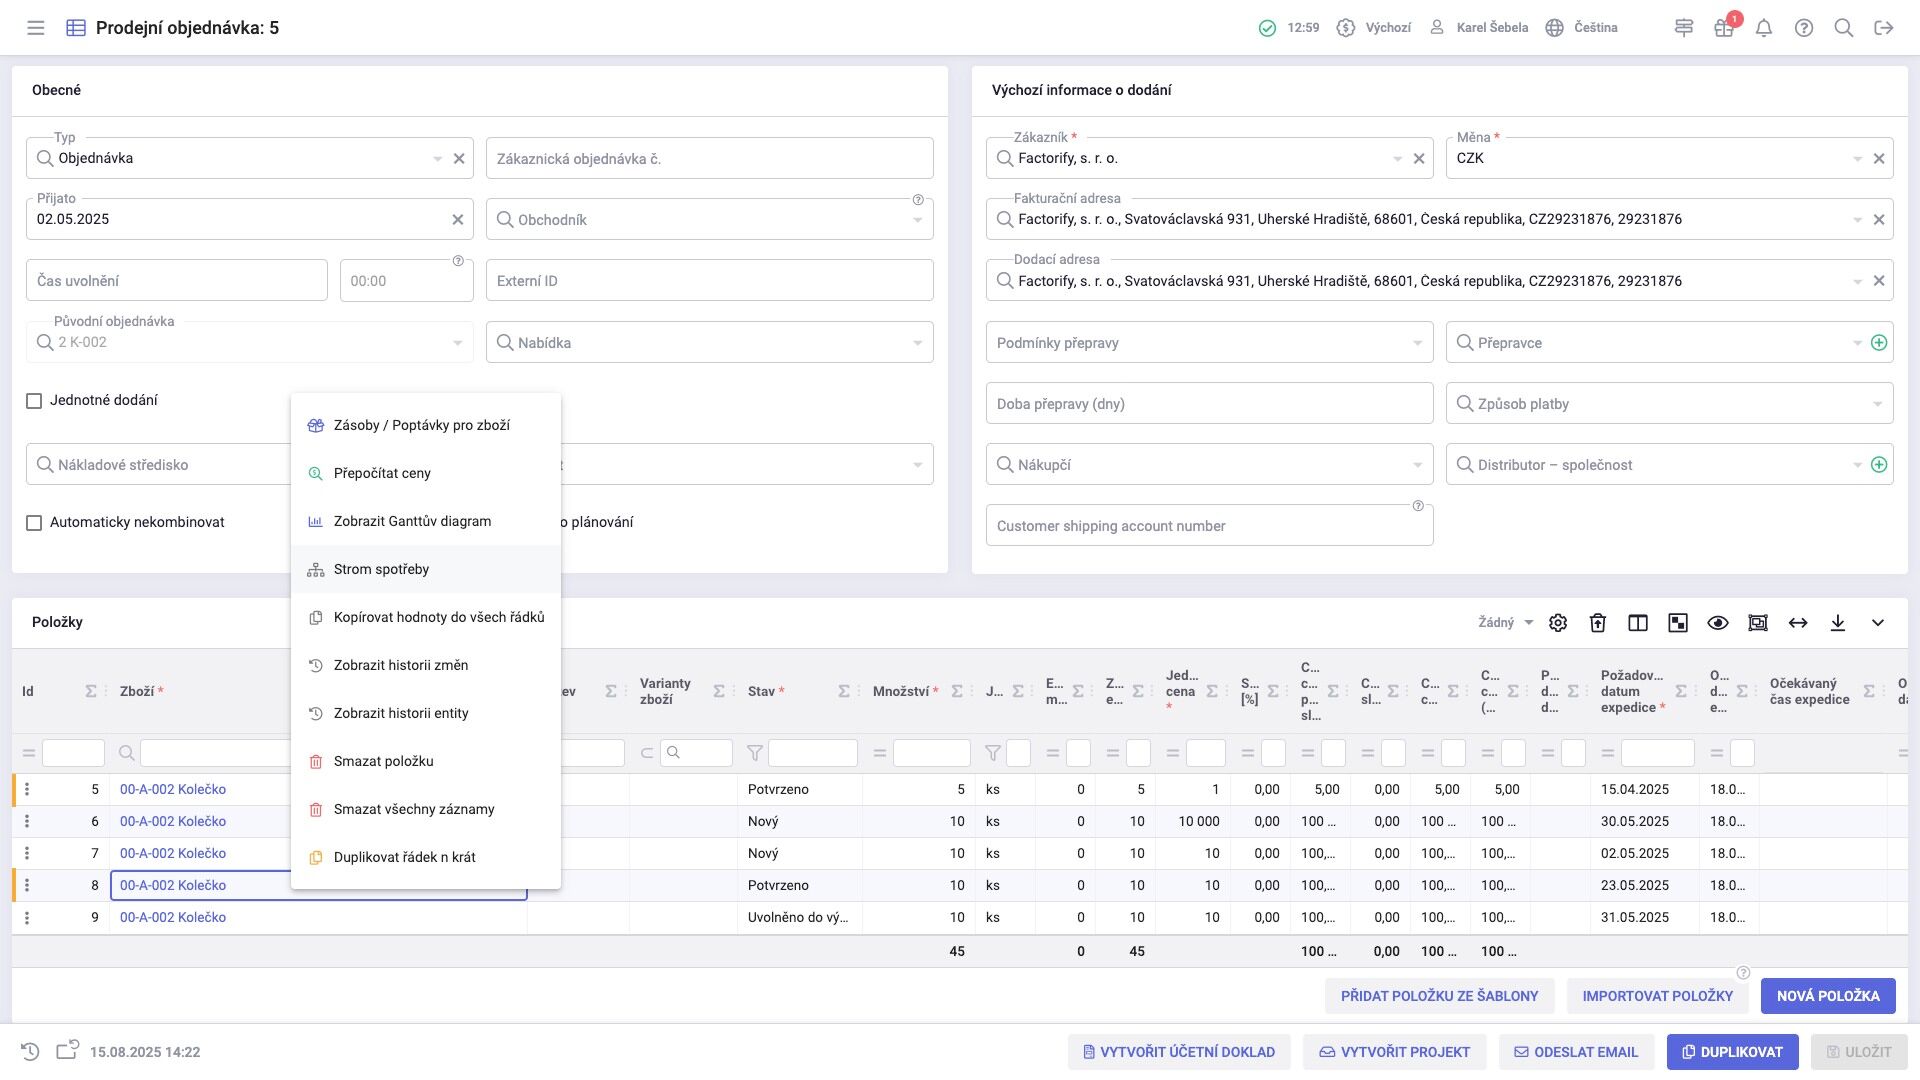Click the green plus next to Přepravce

(1879, 343)
